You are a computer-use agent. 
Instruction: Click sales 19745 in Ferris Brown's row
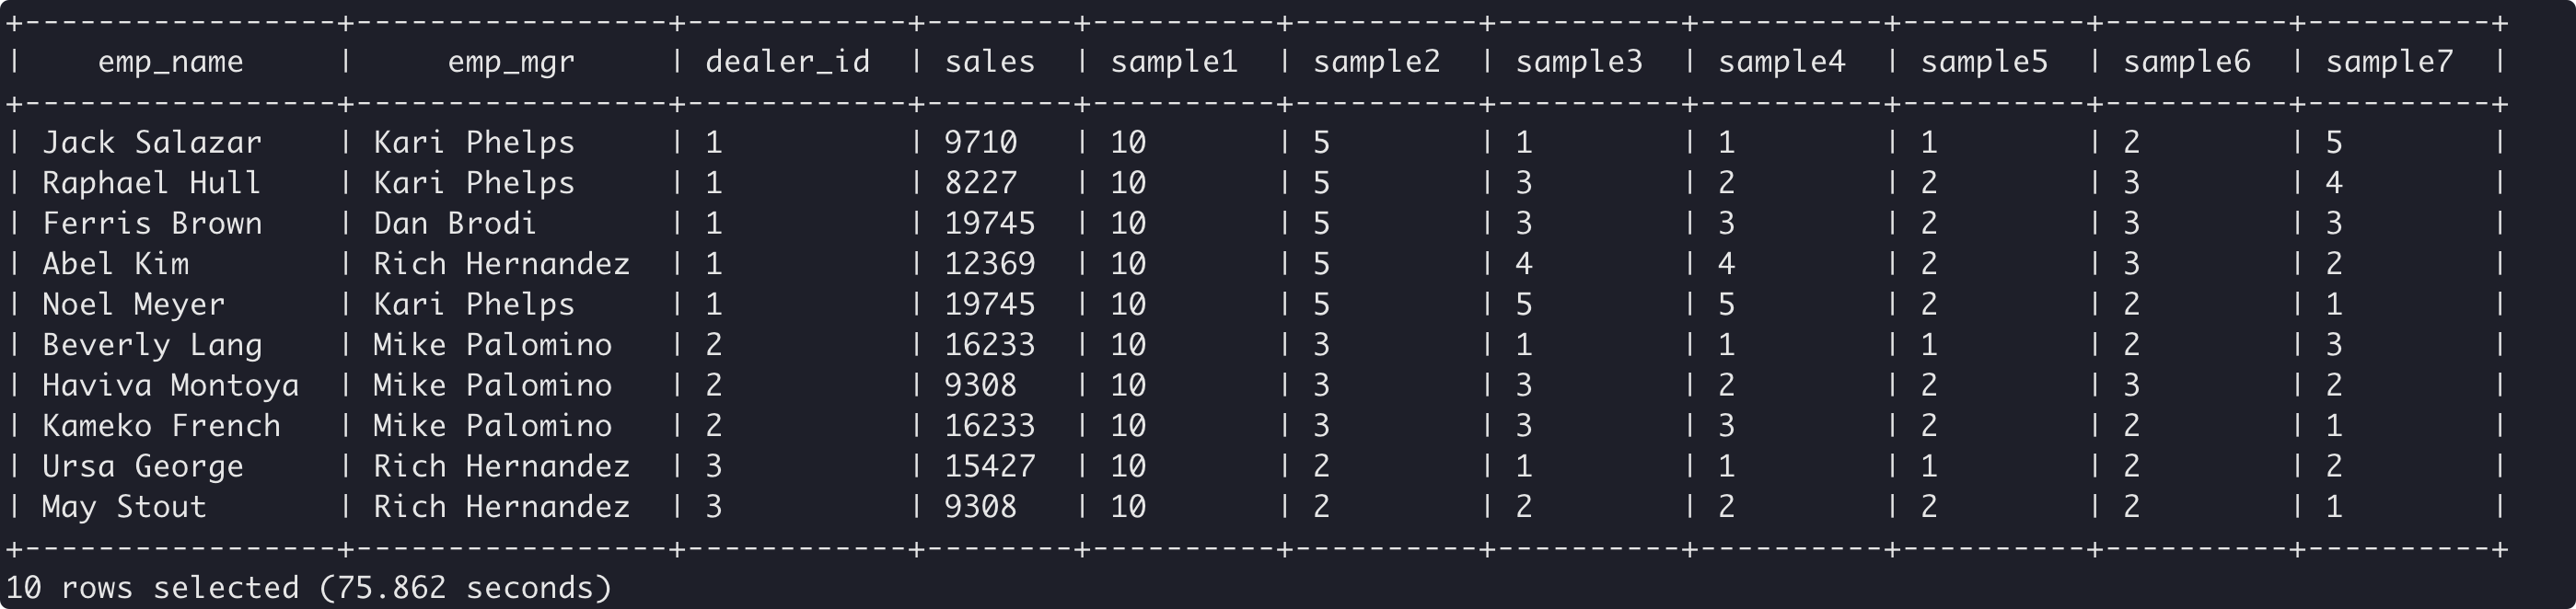[x=990, y=223]
